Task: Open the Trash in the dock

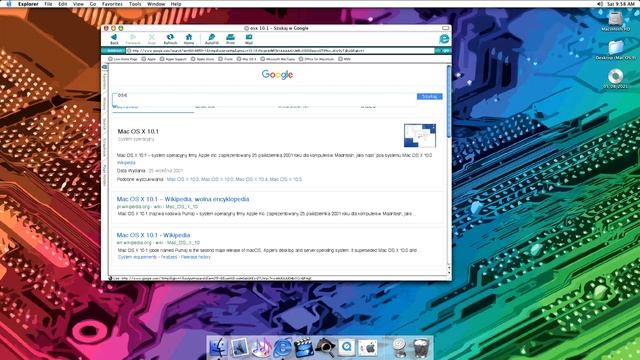Action: 421,348
